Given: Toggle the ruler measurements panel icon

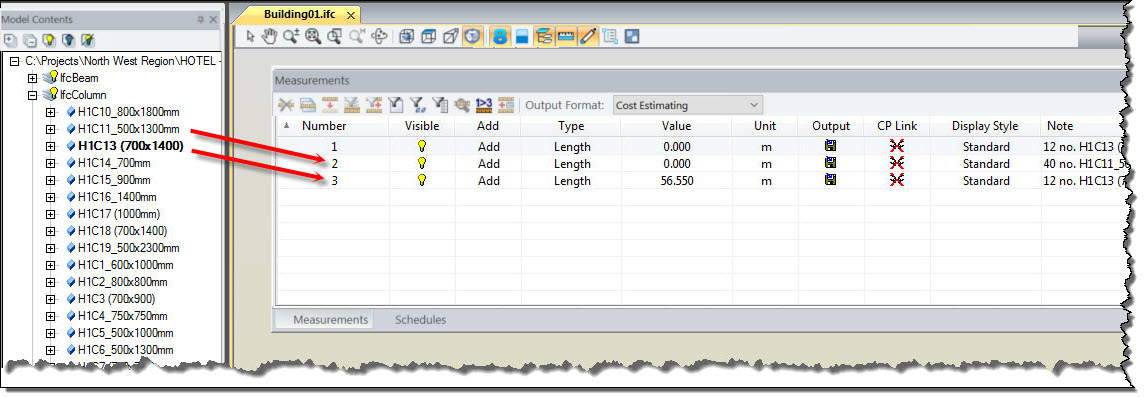Looking at the screenshot, I should click(x=566, y=36).
